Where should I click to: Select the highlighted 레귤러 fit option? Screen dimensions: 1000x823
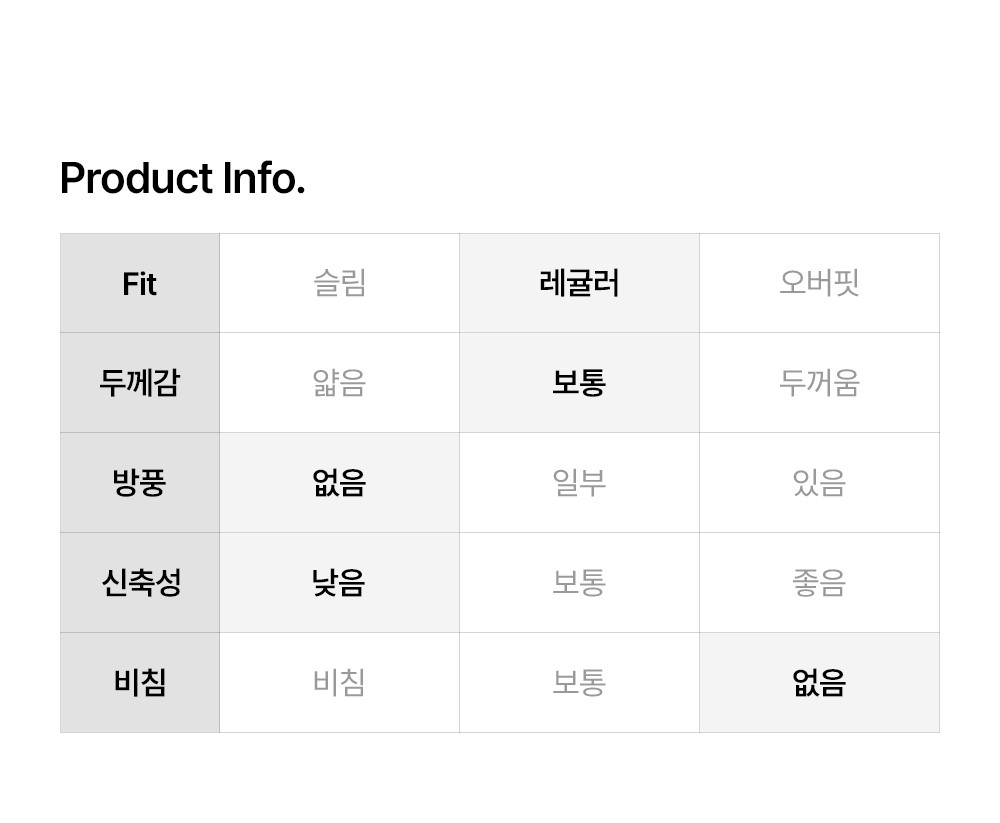[579, 283]
